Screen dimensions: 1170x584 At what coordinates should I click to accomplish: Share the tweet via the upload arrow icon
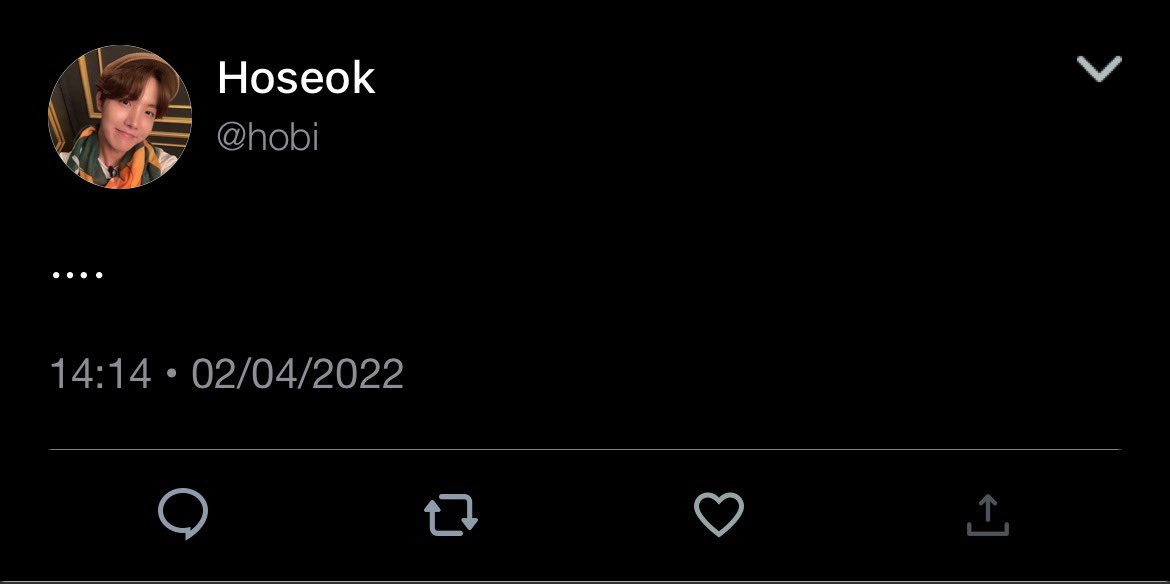[987, 515]
